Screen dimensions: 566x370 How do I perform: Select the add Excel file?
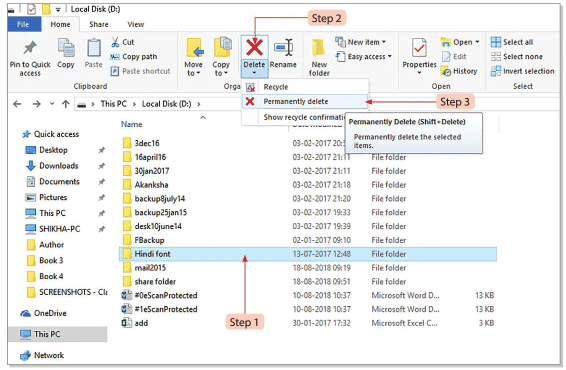(x=135, y=323)
